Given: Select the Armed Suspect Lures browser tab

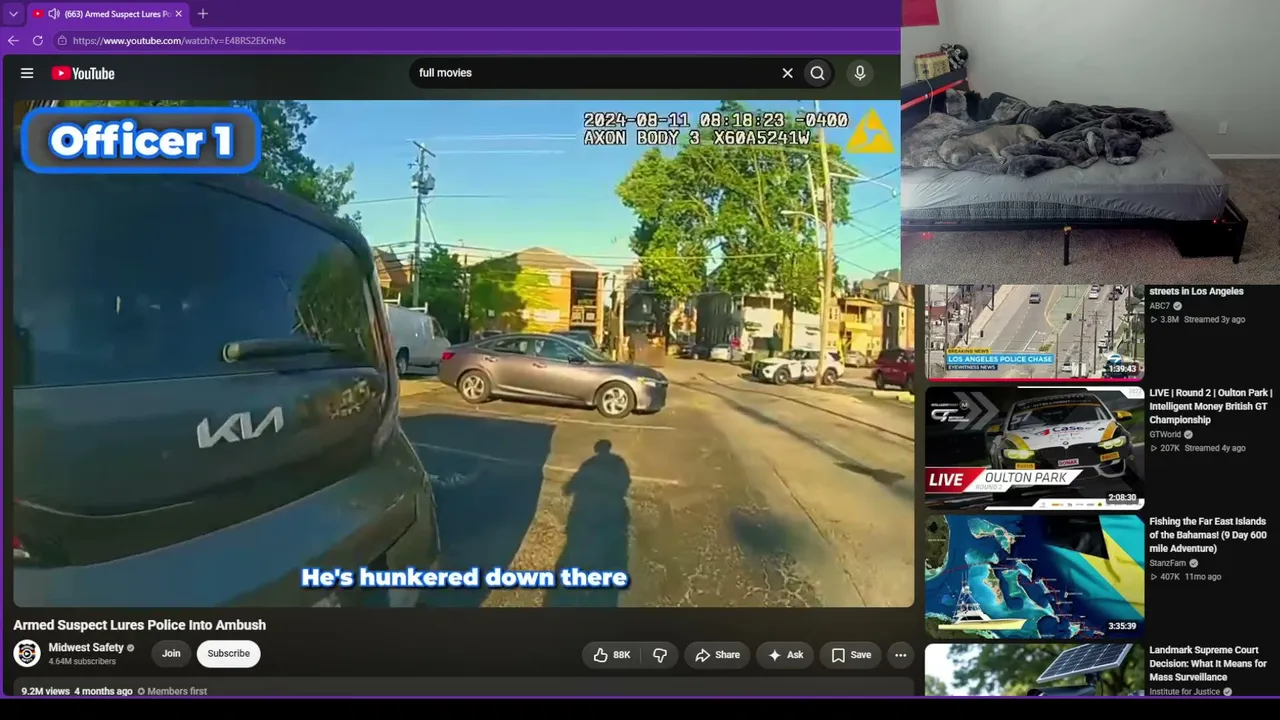Looking at the screenshot, I should (108, 14).
